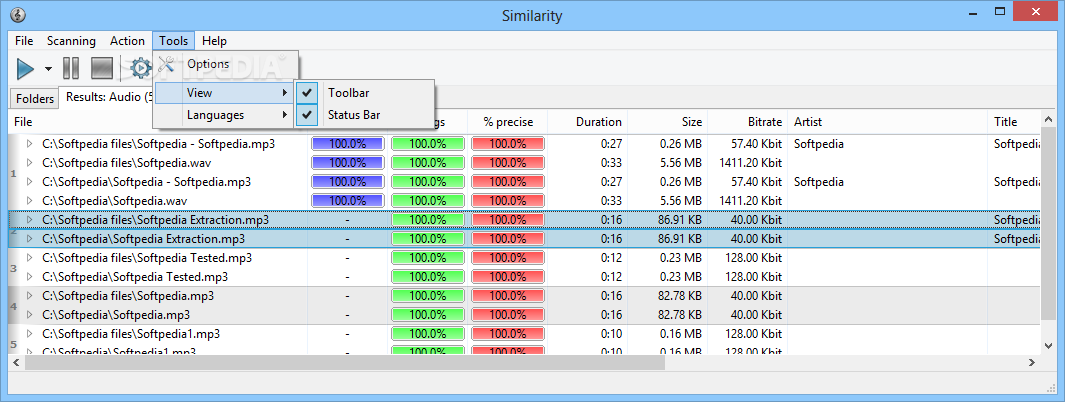
Task: Click the horizontal scrollbar left arrow
Action: click(x=17, y=363)
